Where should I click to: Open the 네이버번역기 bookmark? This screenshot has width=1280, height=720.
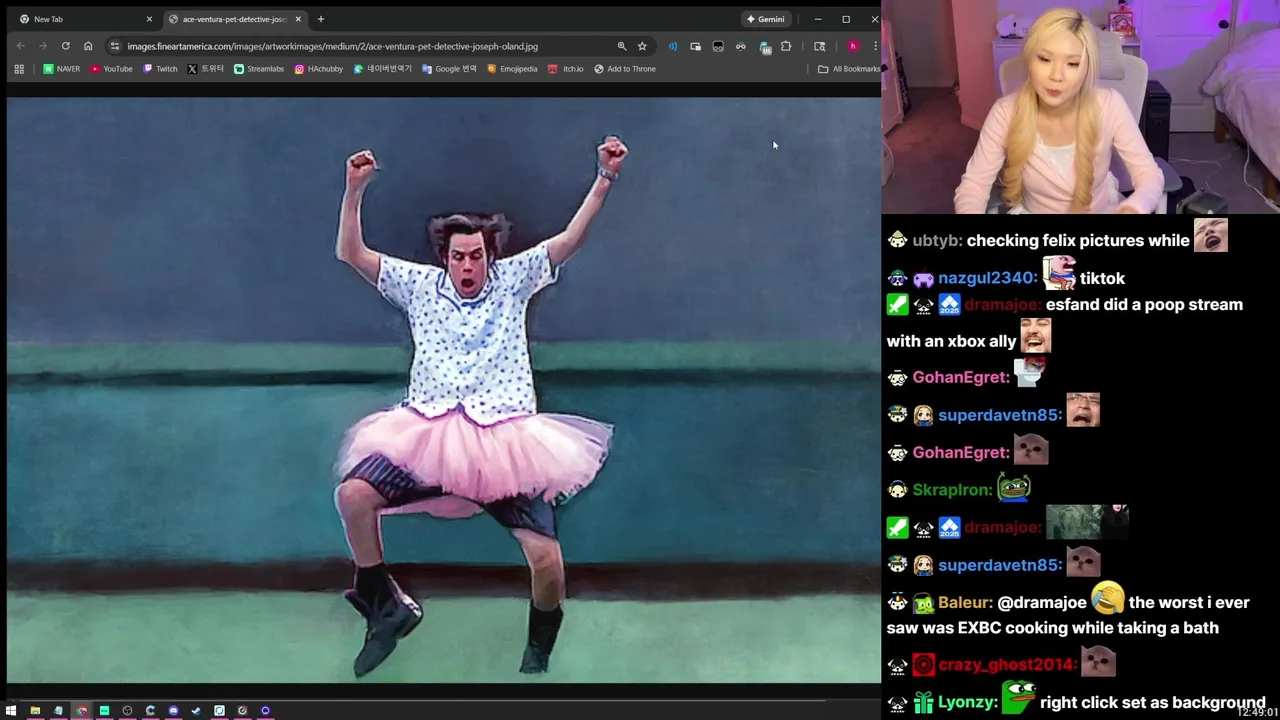tap(383, 69)
